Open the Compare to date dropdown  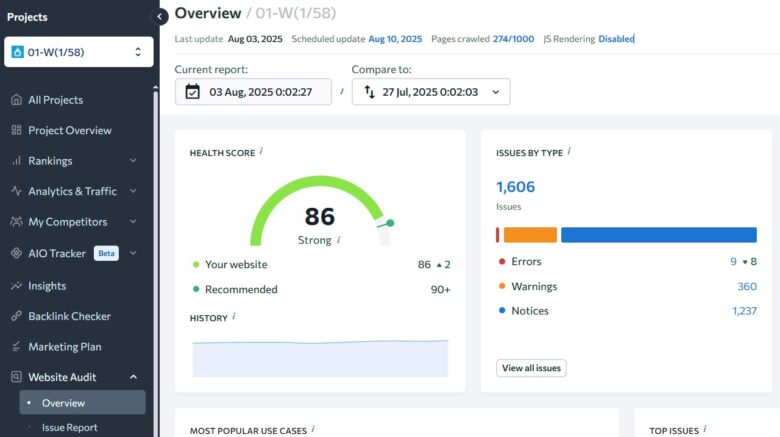pos(431,92)
